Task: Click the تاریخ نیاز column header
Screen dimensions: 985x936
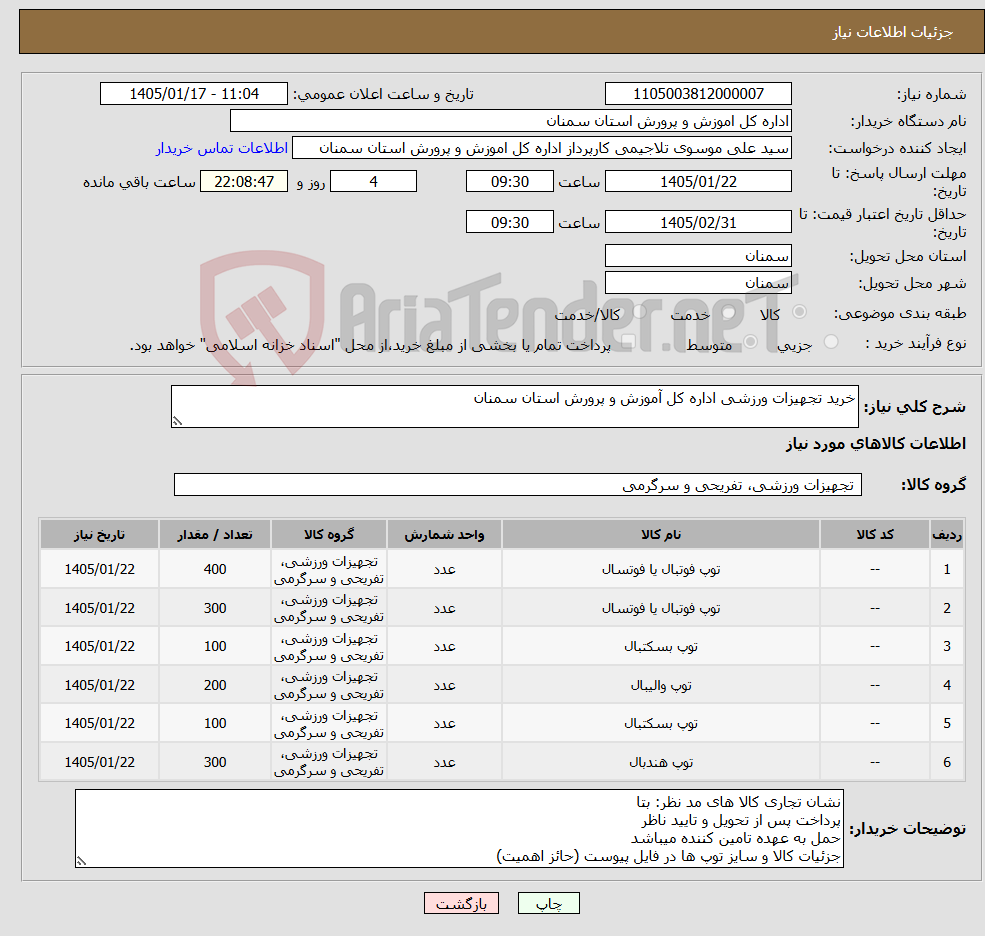Action: [x=99, y=535]
